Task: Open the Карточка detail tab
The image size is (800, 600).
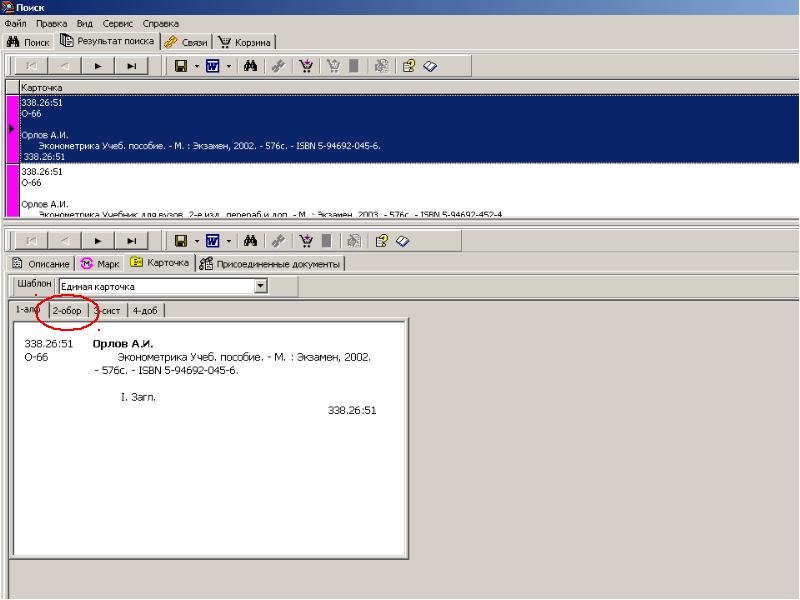Action: click(x=160, y=263)
